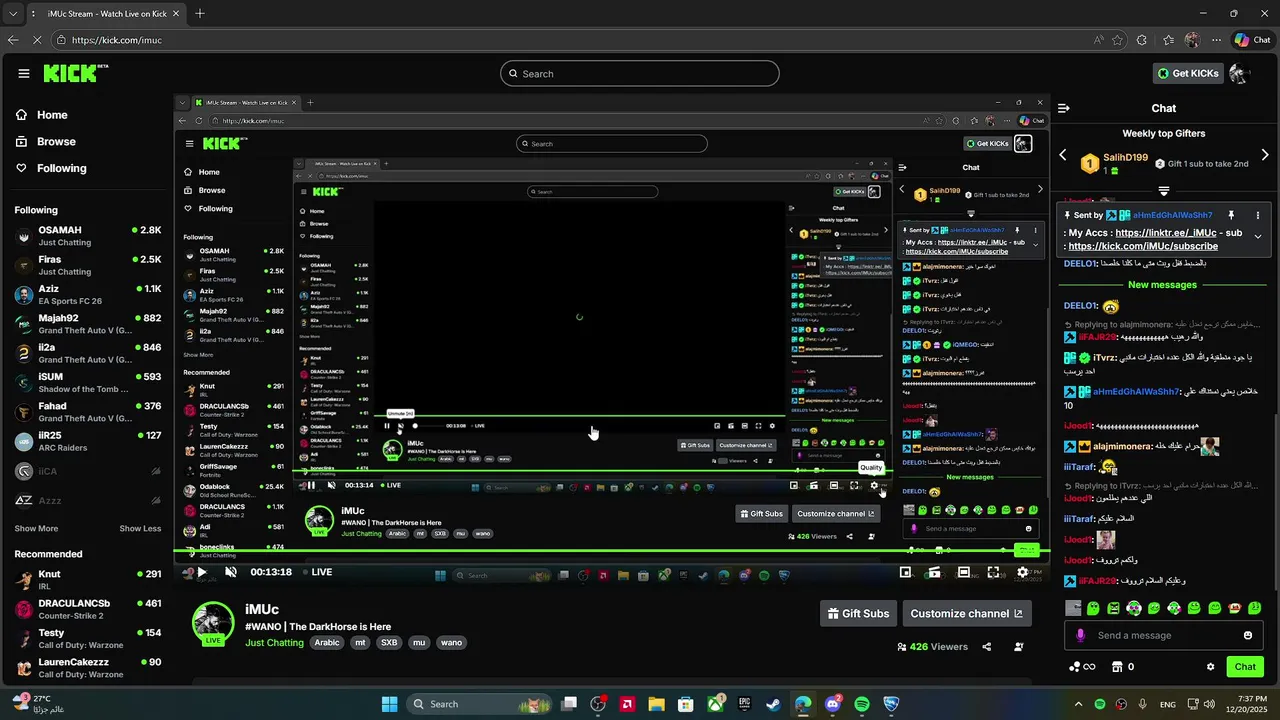Open chat settings gear next to the Chat button

1210,667
